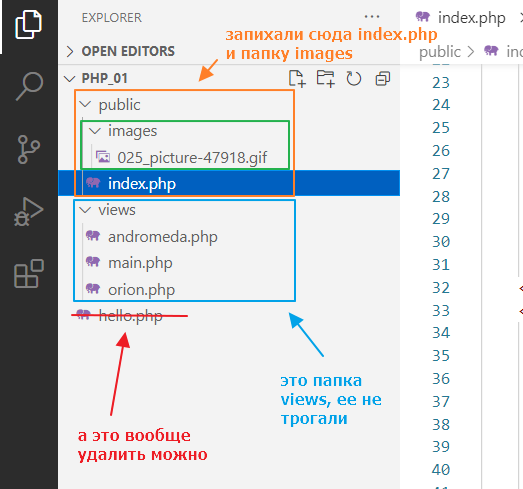Click the public breadcrumb segment
This screenshot has width=523, height=489.
(x=440, y=52)
